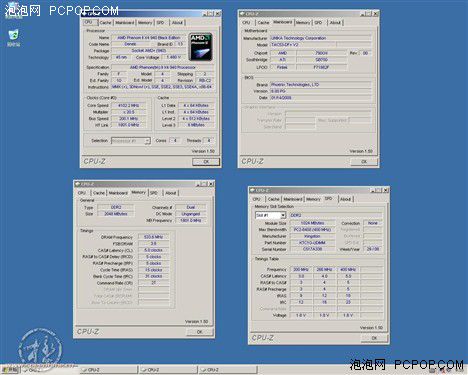Click the Cores count field
The image size is (468, 375).
click(x=175, y=141)
